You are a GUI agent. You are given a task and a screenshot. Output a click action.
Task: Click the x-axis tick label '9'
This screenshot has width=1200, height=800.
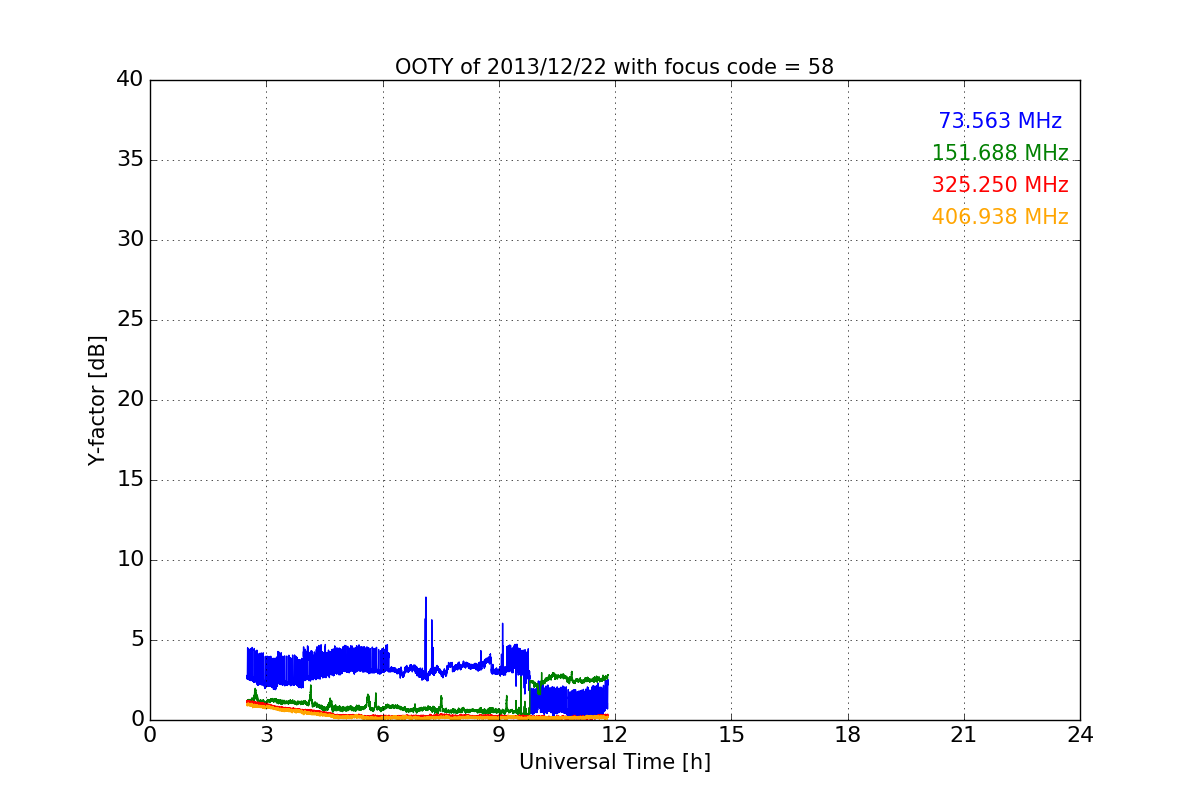point(499,734)
